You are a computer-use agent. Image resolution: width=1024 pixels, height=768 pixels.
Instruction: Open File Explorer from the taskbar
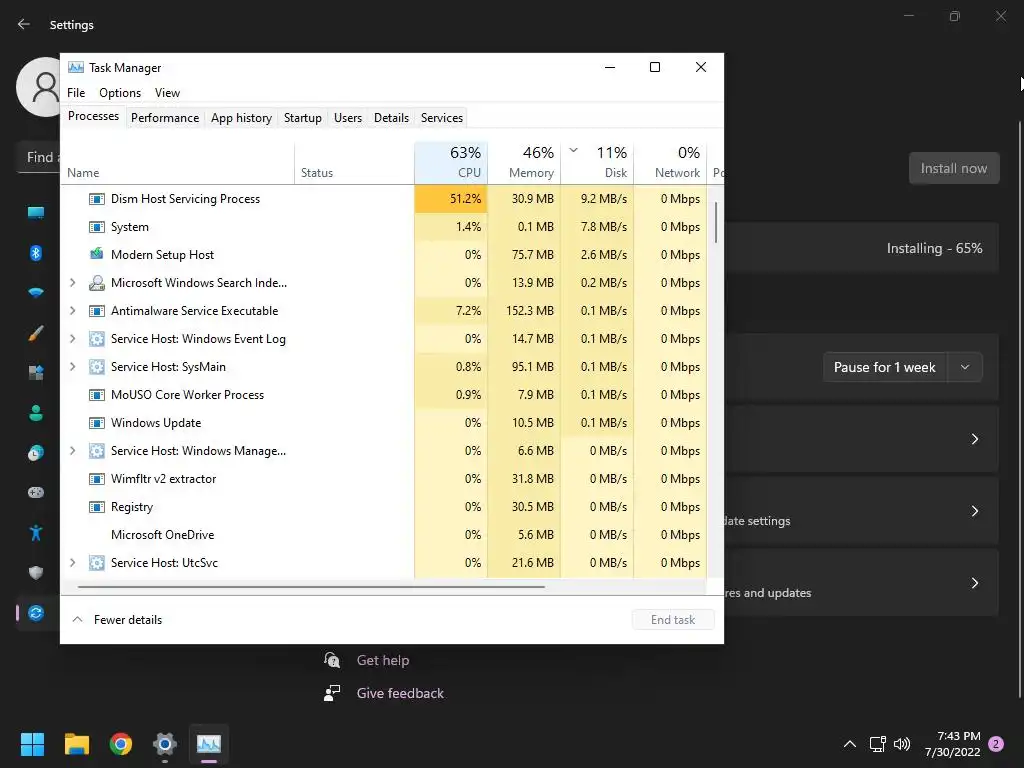tap(76, 744)
